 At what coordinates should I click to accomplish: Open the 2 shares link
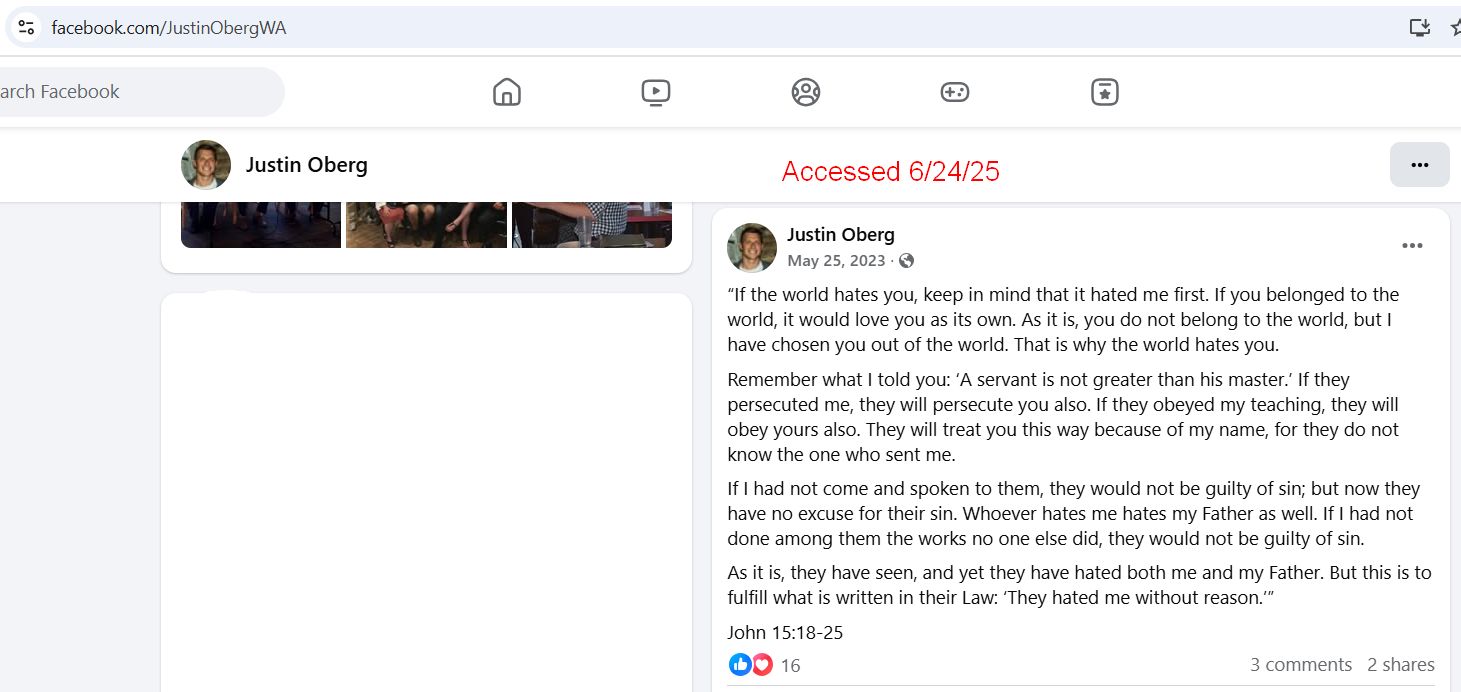1401,665
